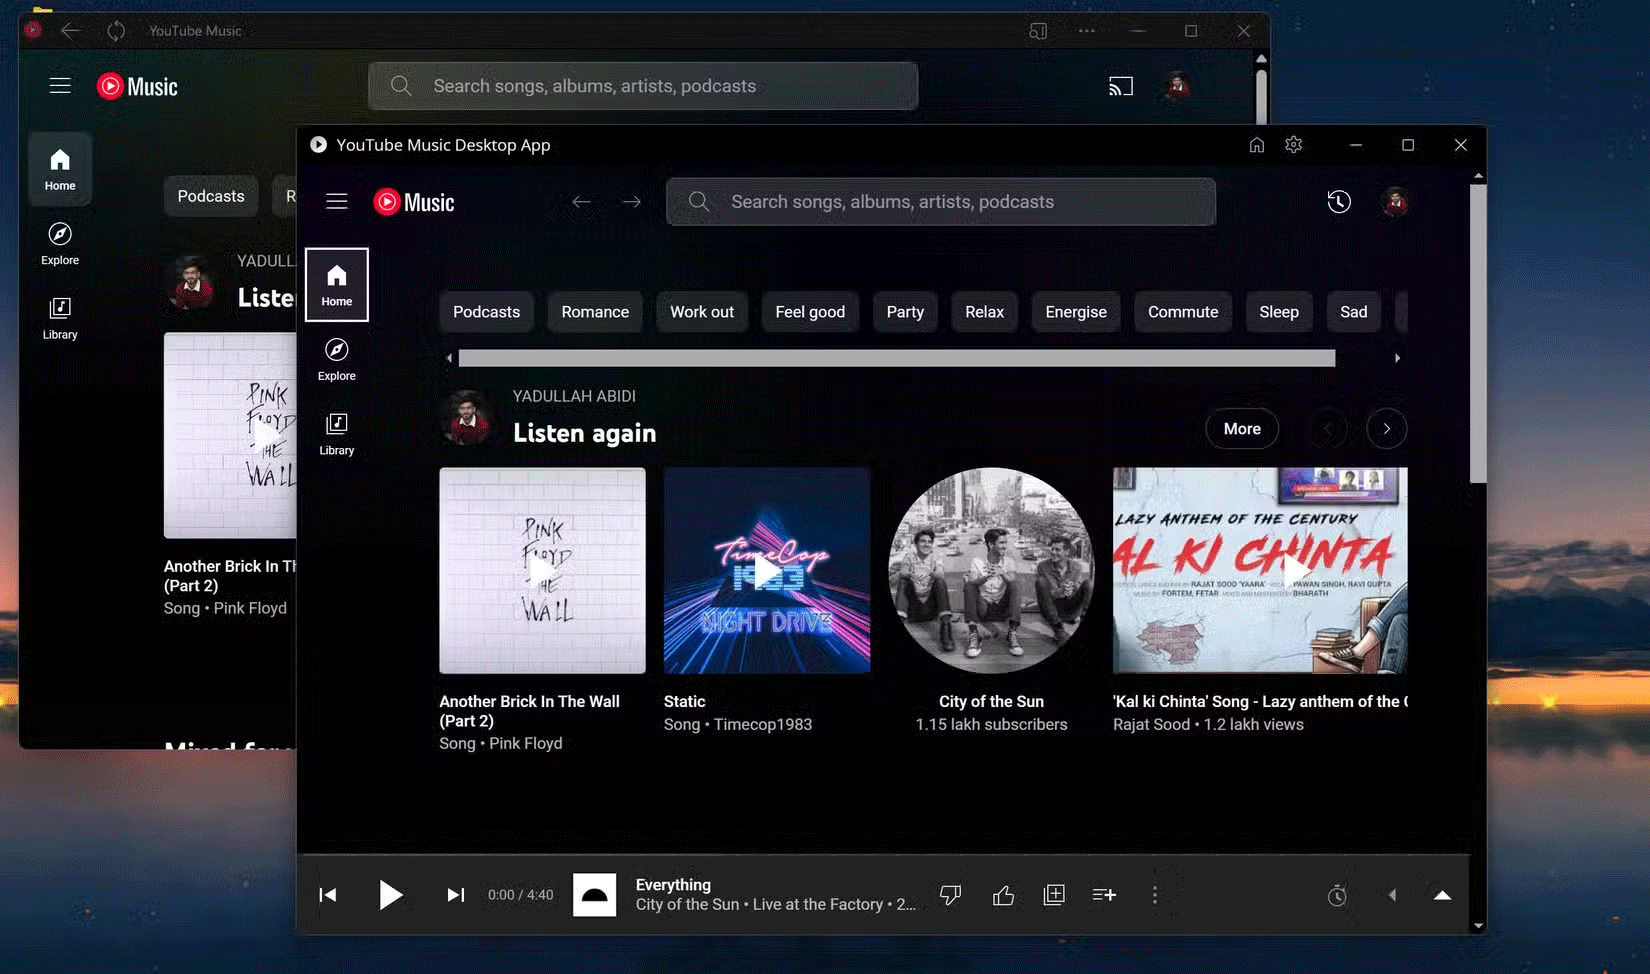Set a sleep timer with the timer icon
The image size is (1650, 974).
point(1338,895)
